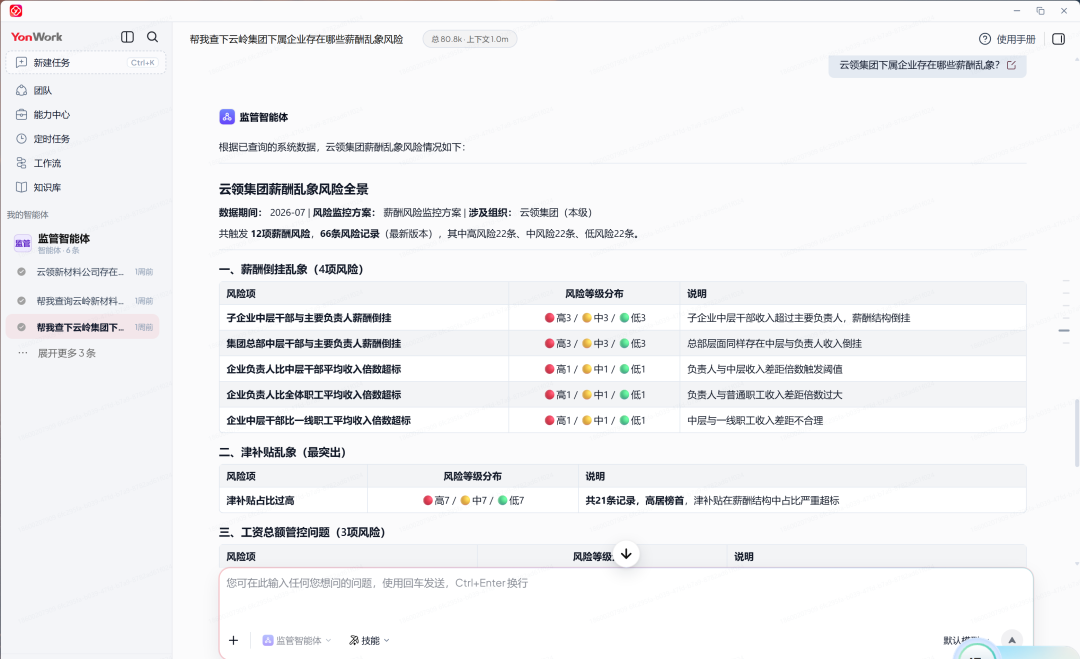Open conversation 帮我查询云岭新材料...
1080x659 pixels.
(x=83, y=301)
